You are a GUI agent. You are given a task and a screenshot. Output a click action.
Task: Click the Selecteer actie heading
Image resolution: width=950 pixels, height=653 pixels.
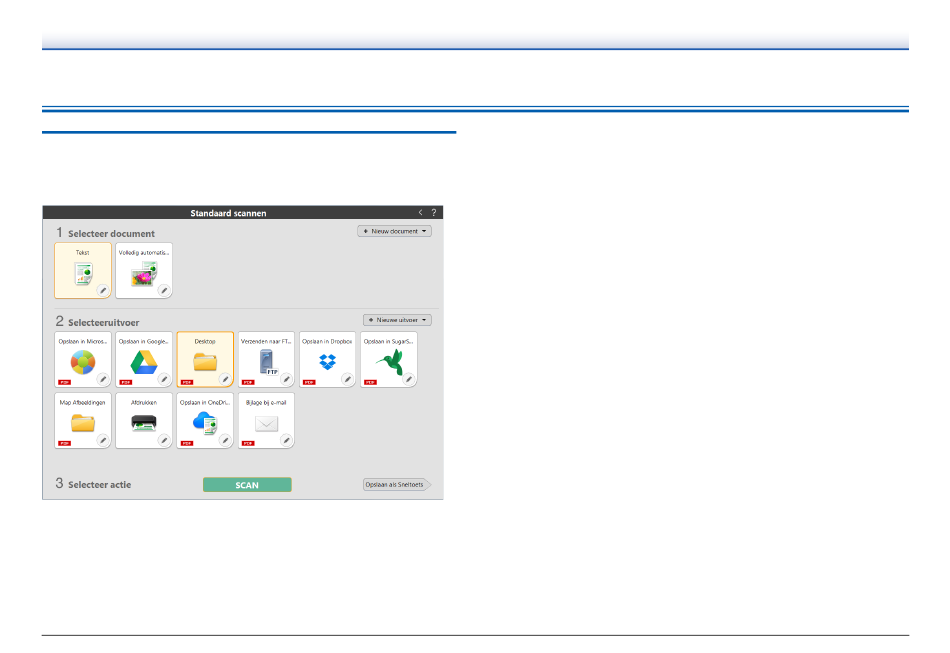tap(99, 485)
